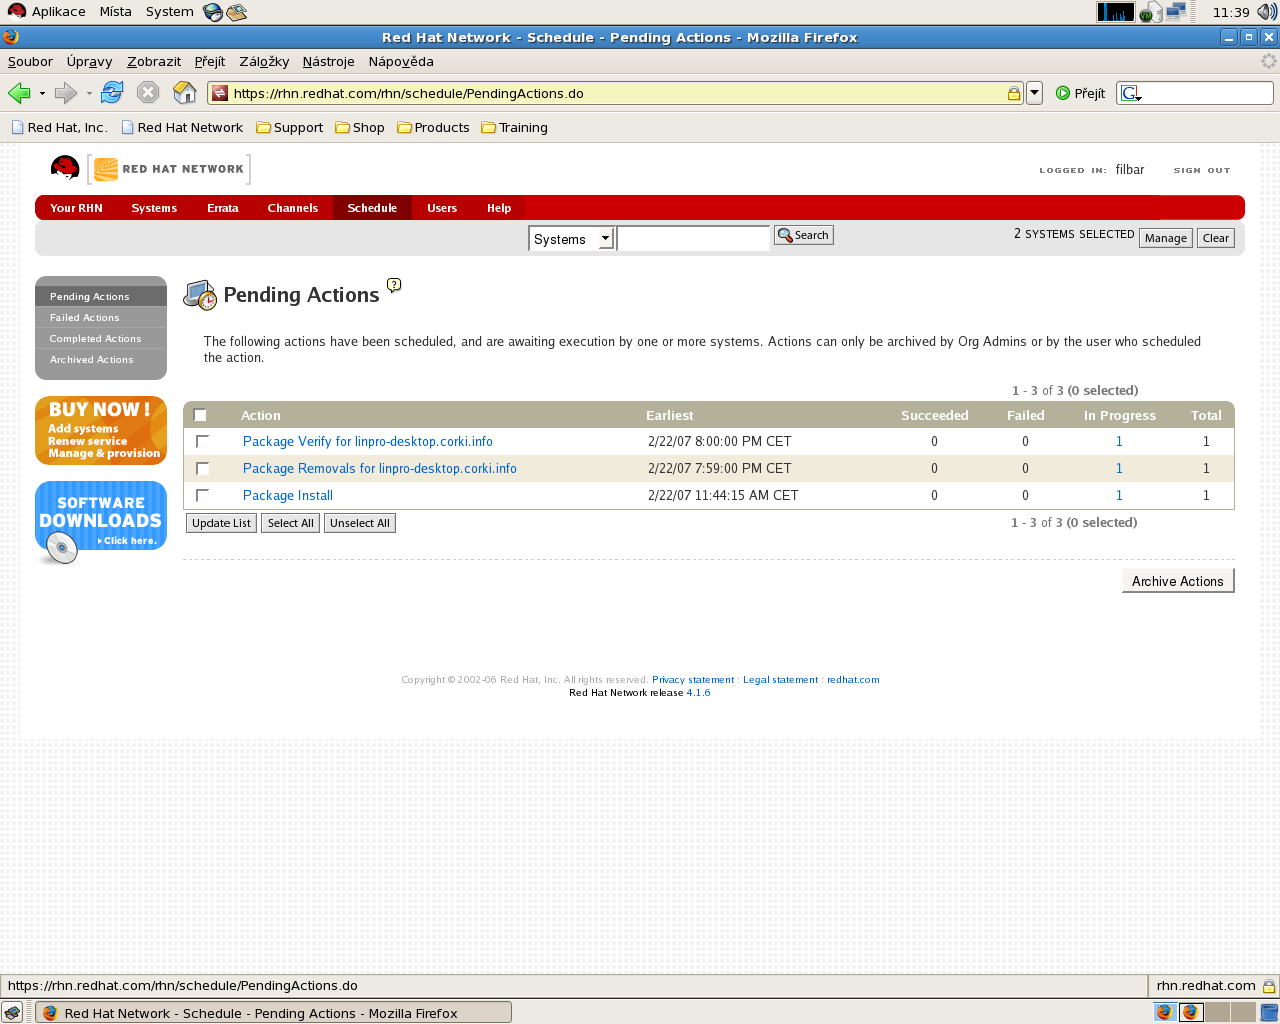Click the SIGN OUT link
This screenshot has height=1024, width=1280.
1202,170
